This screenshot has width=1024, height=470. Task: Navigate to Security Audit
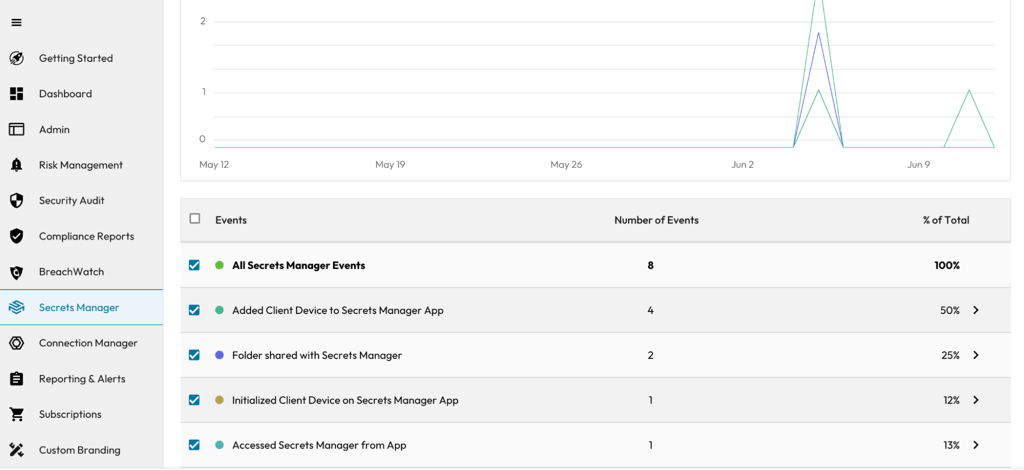coord(72,200)
